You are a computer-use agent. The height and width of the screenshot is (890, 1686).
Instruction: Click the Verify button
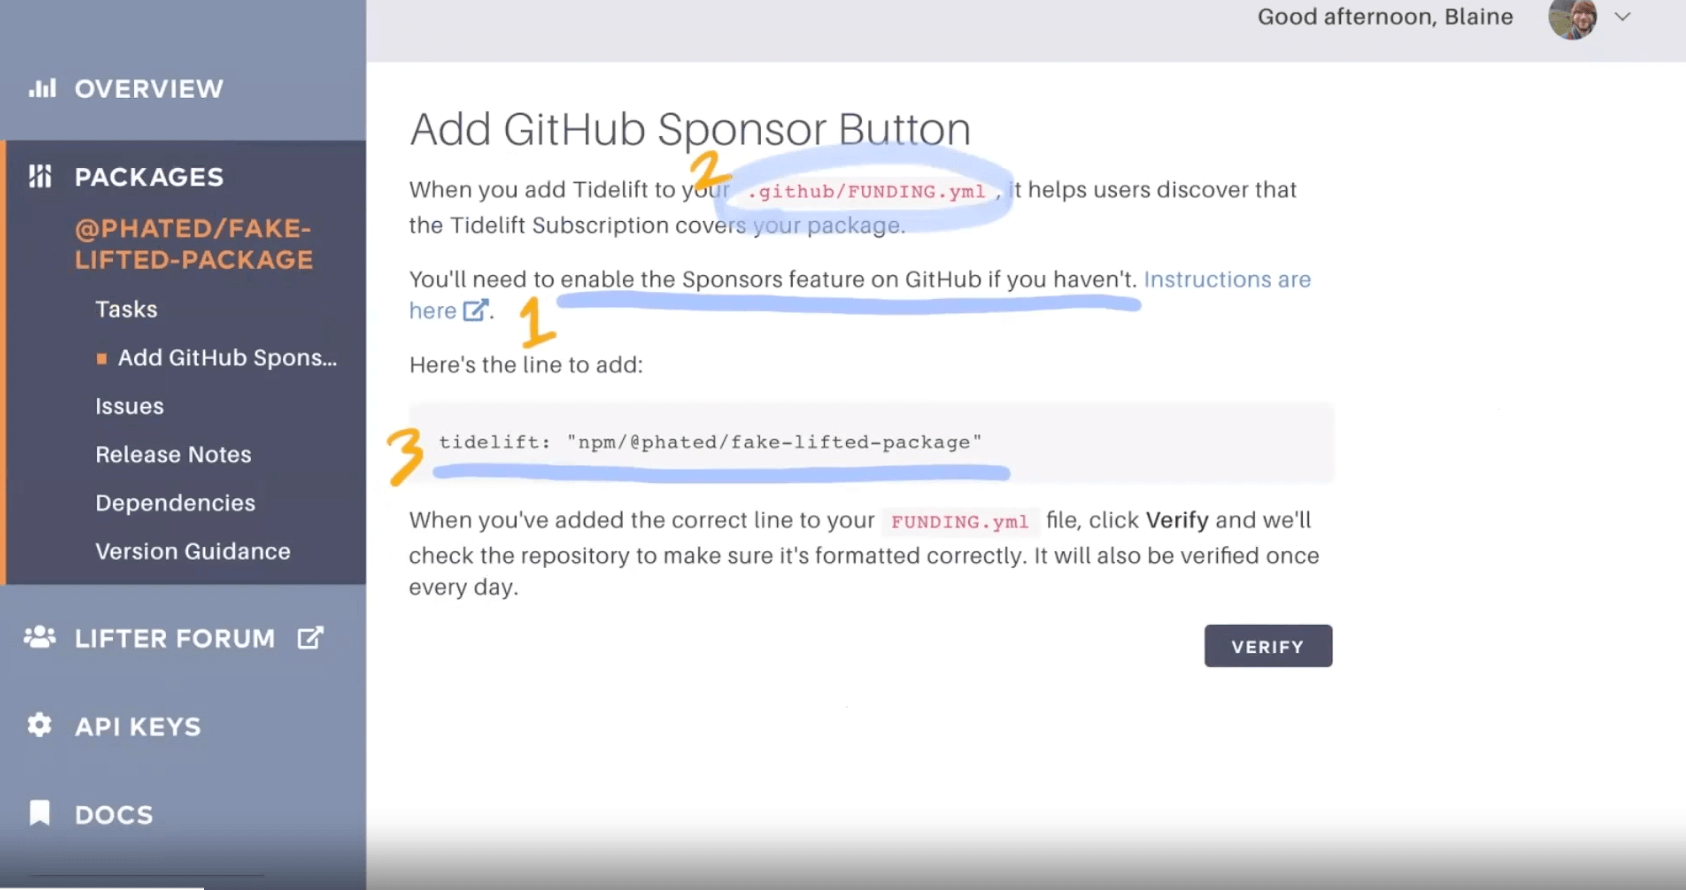tap(1268, 646)
